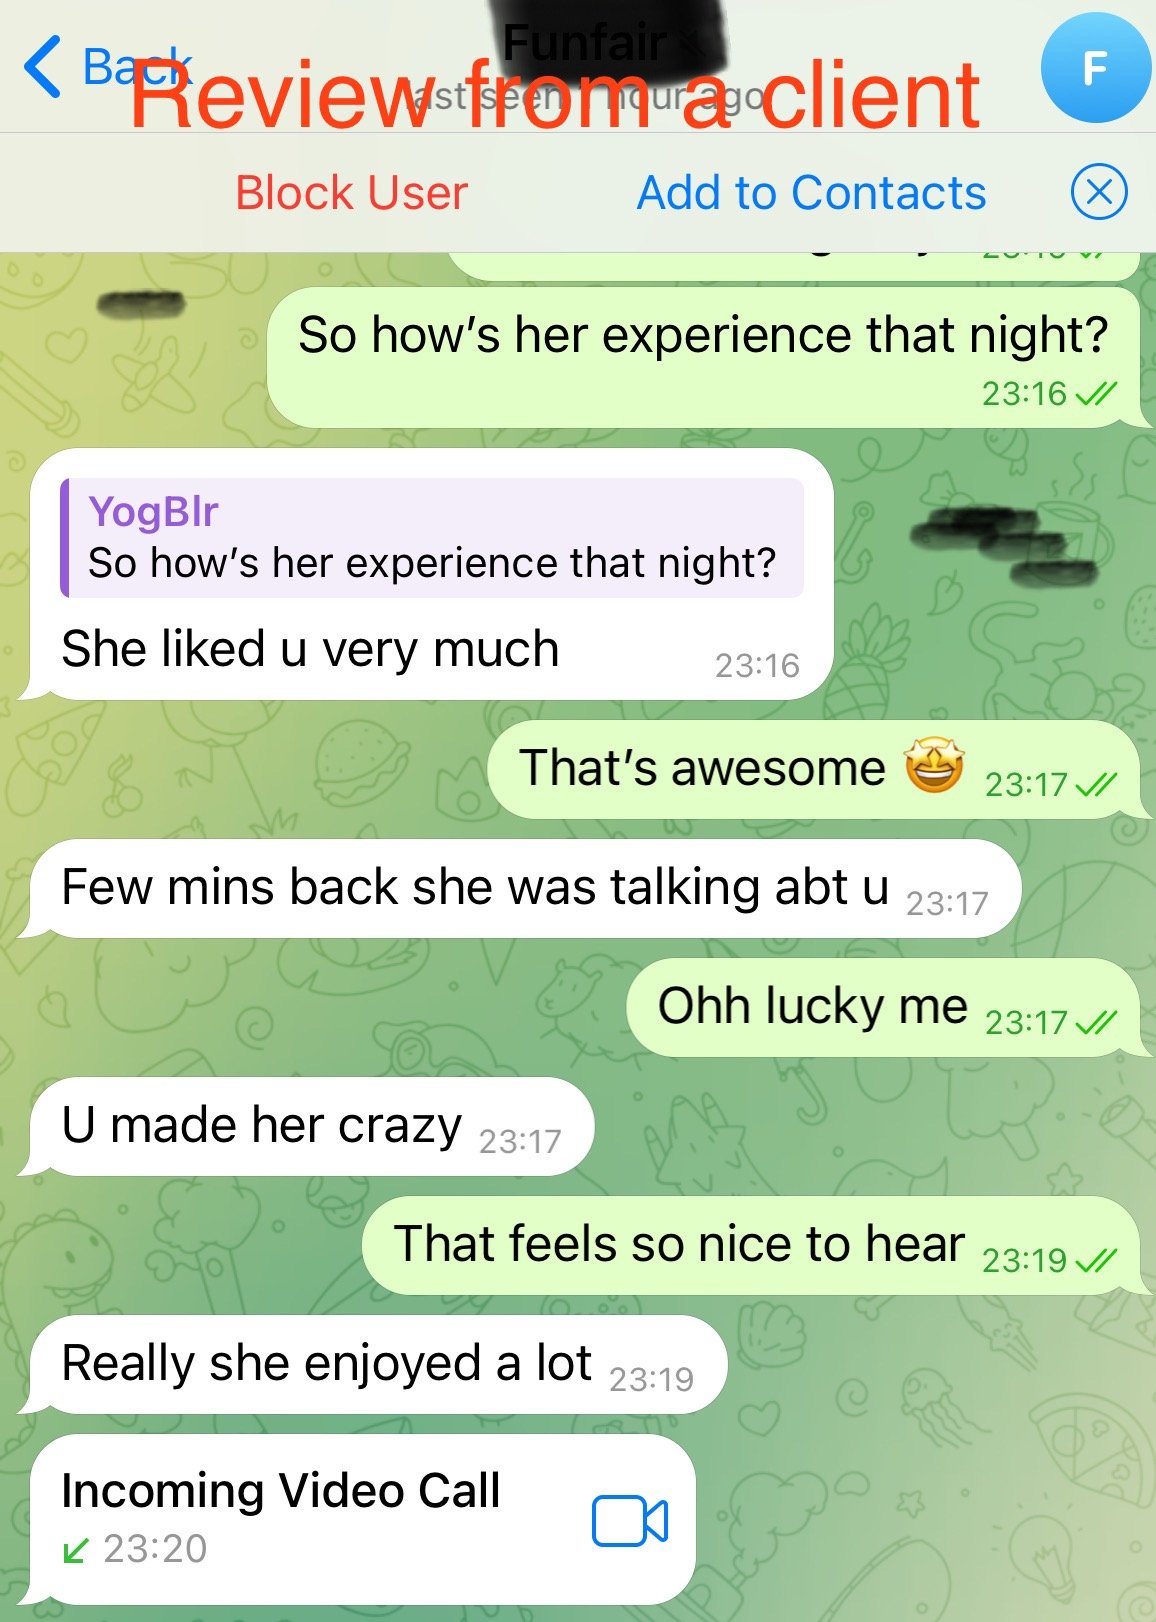Tap the star-eyes emoji in "That's awesome"
This screenshot has height=1622, width=1156.
934,766
